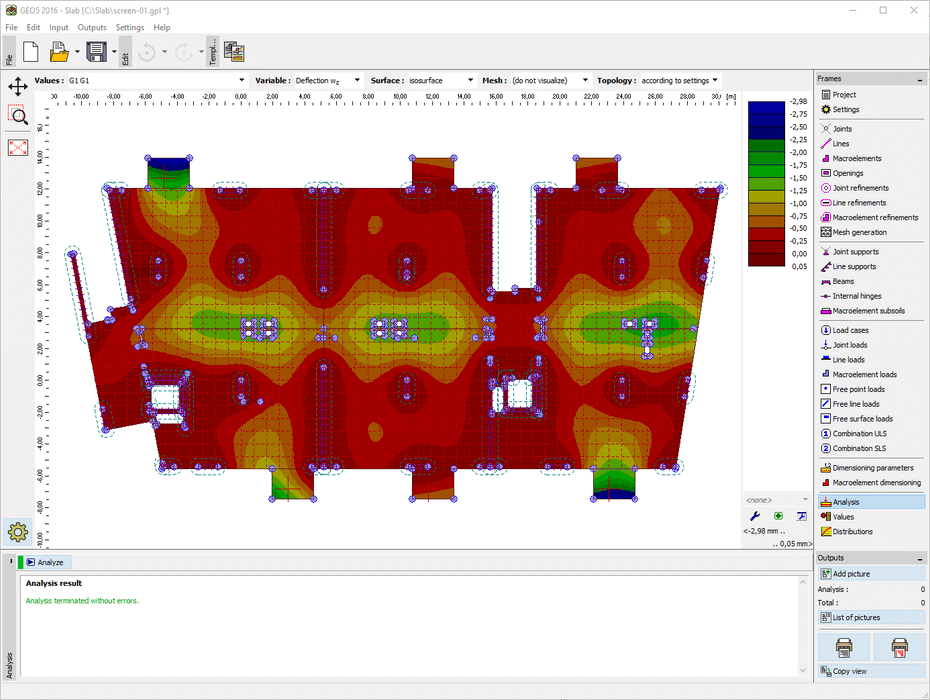The height and width of the screenshot is (700, 930).
Task: Click the Save file floppy icon
Action: click(96, 52)
